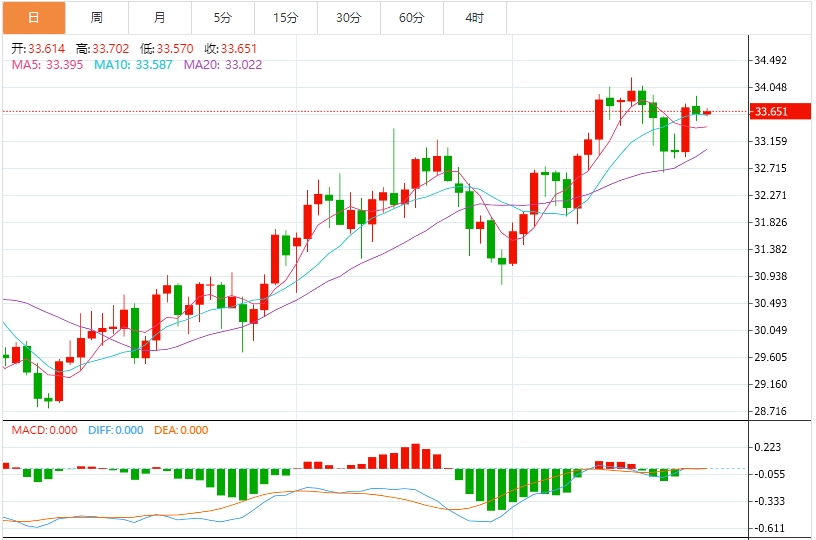Click the low price value 33.570
Image resolution: width=816 pixels, height=540 pixels.
pos(175,49)
